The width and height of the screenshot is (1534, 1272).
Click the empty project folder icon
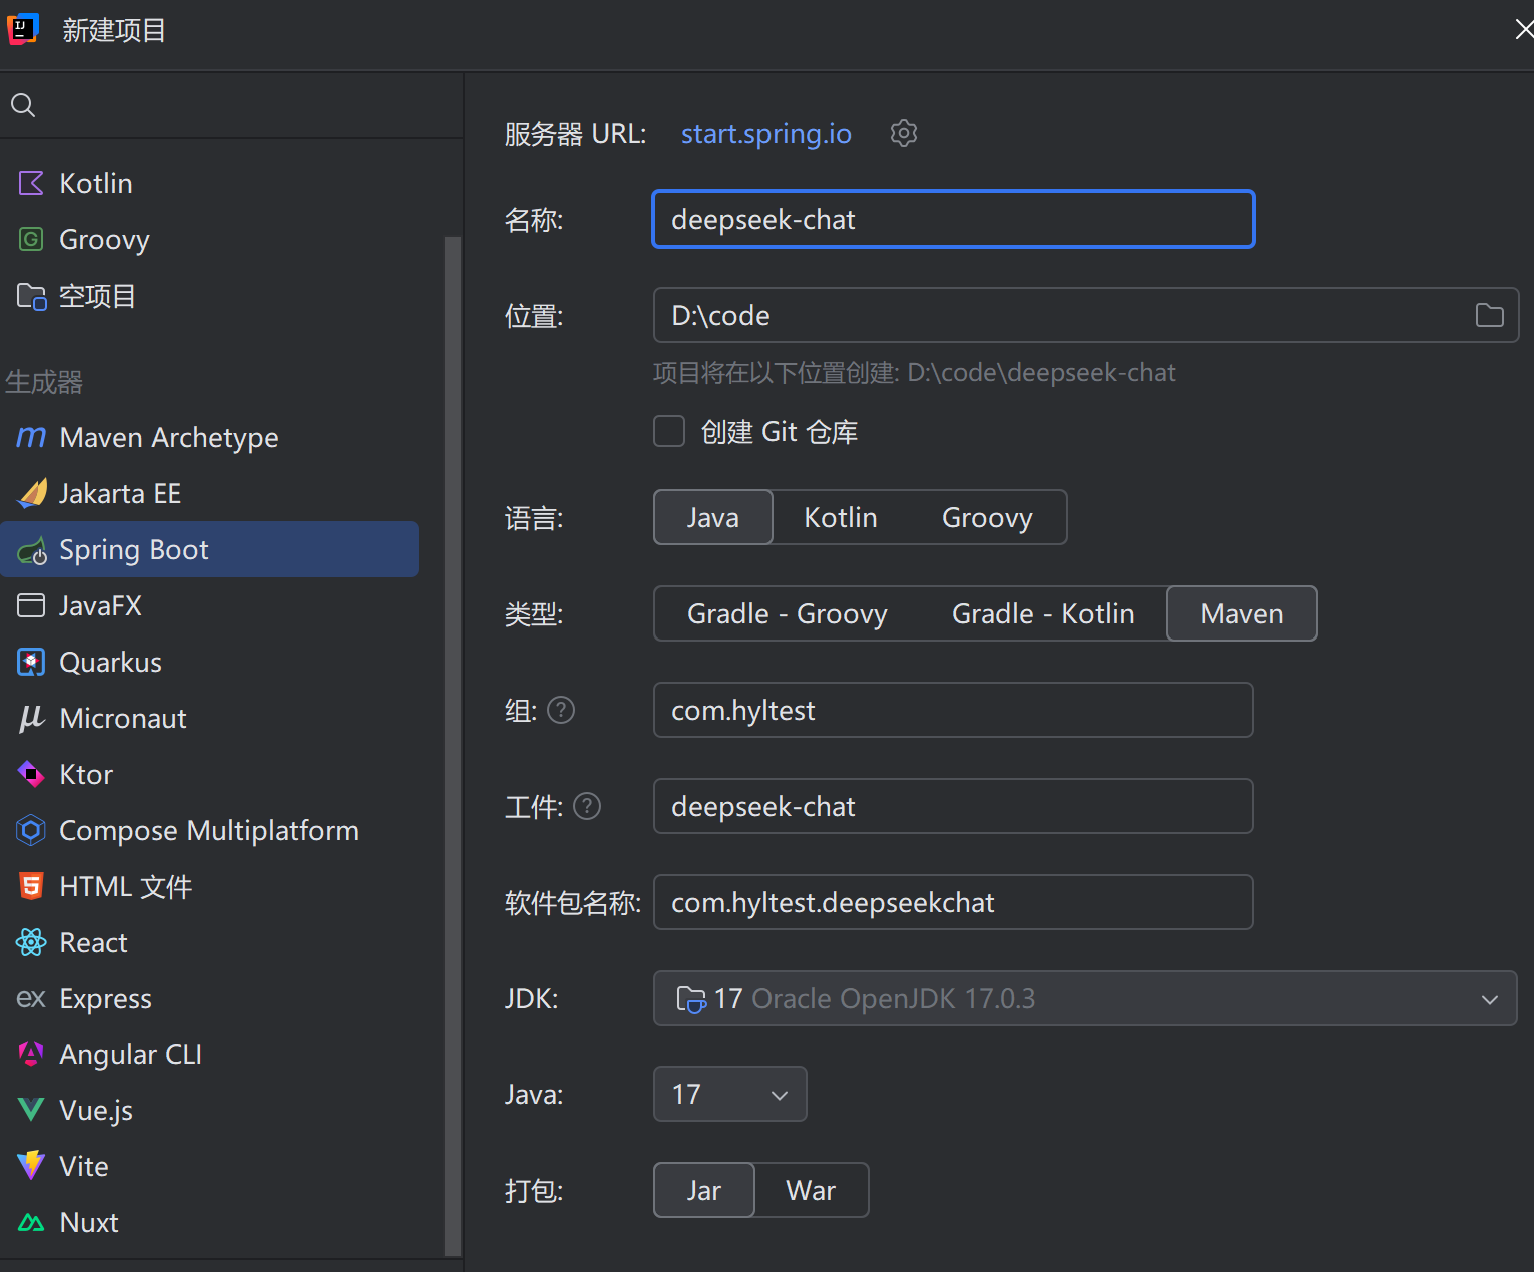[x=31, y=296]
